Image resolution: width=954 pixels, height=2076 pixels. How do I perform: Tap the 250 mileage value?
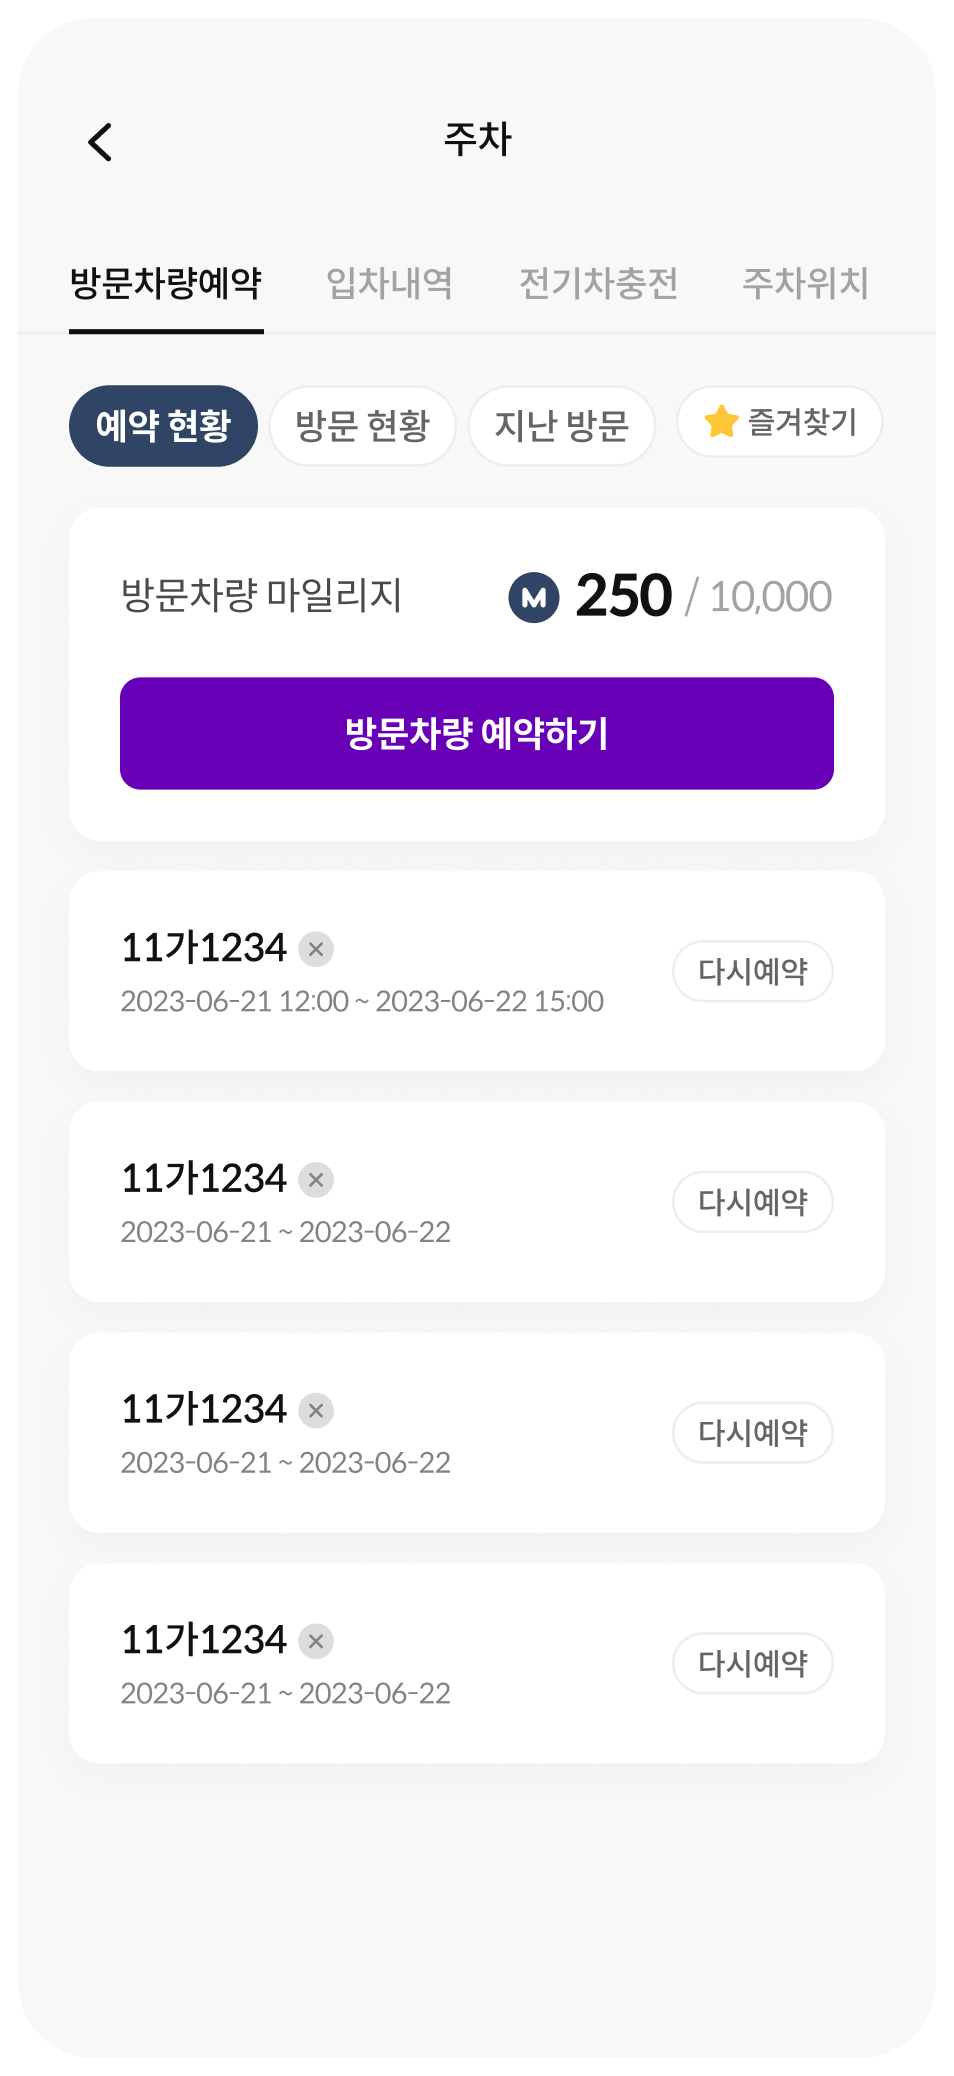click(623, 596)
